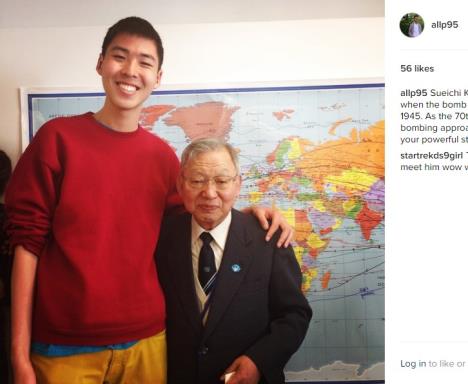The width and height of the screenshot is (468, 384).
Task: Click the hand resting on the shoulder
Action: (272, 227)
